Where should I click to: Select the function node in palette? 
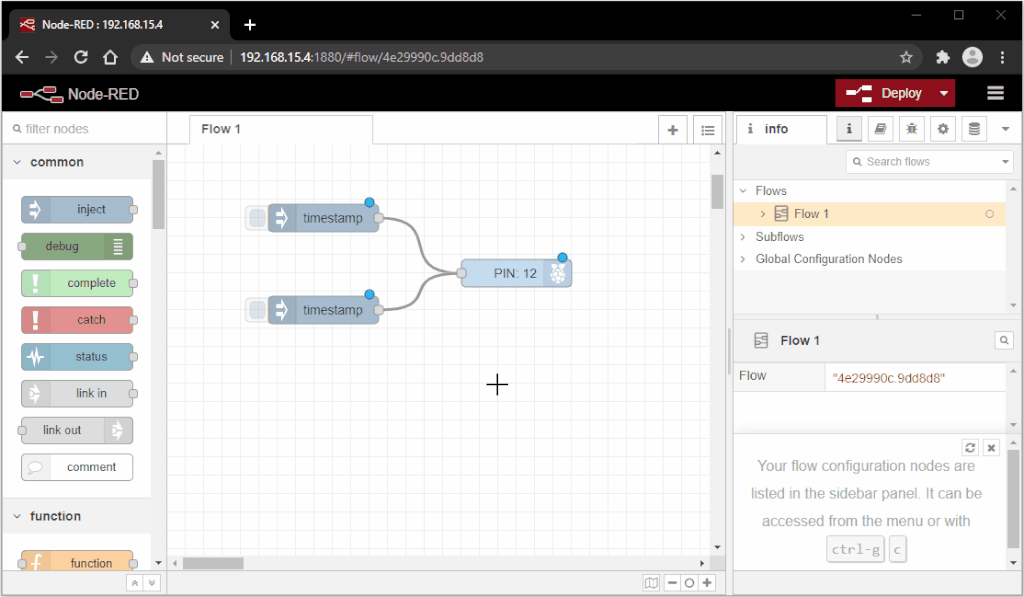[x=77, y=562]
